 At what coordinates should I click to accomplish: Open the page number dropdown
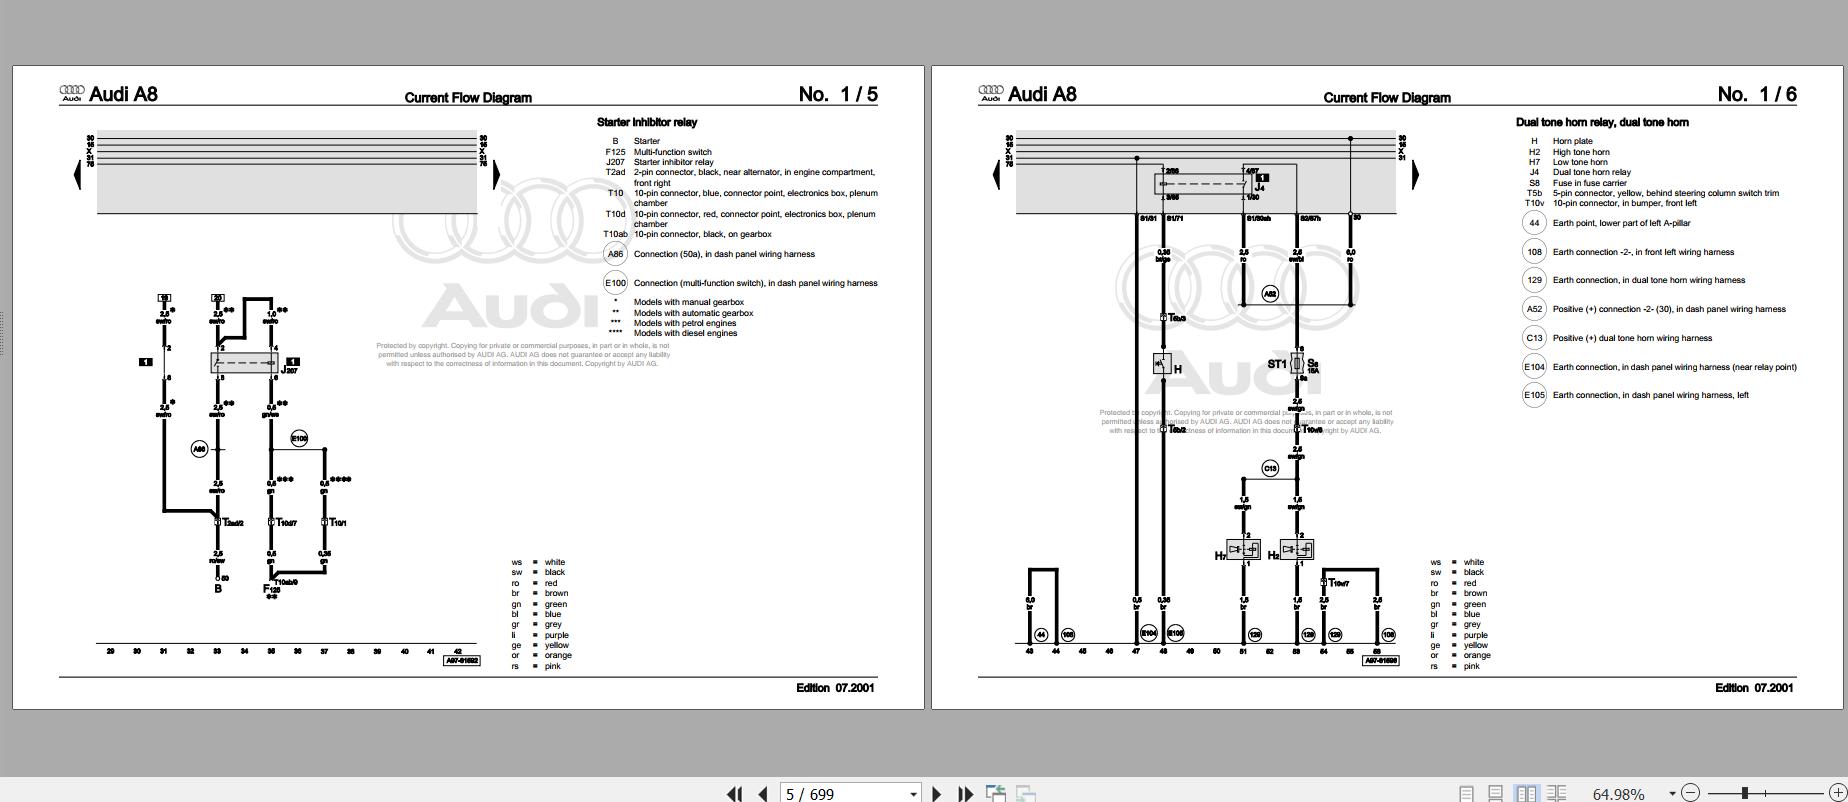913,794
